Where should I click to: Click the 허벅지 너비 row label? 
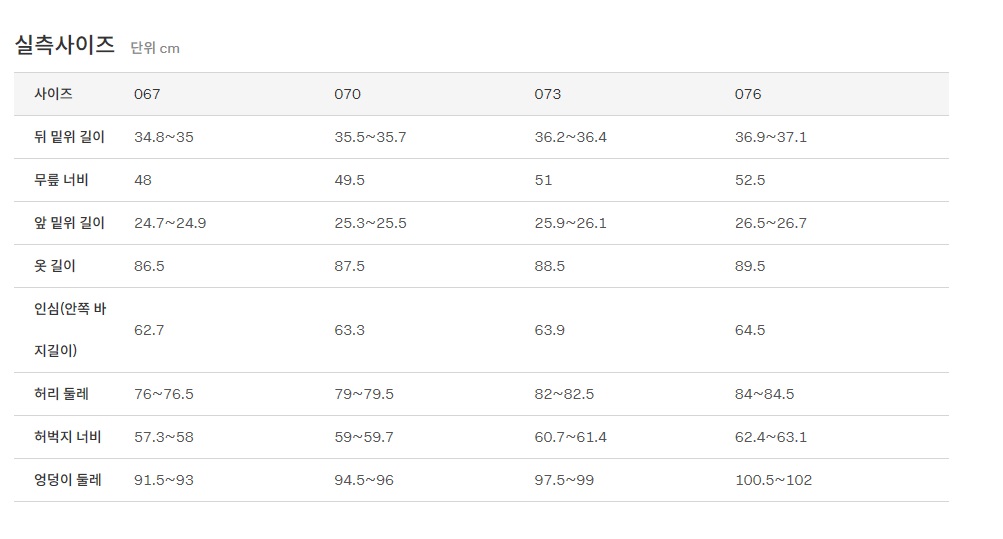67,437
